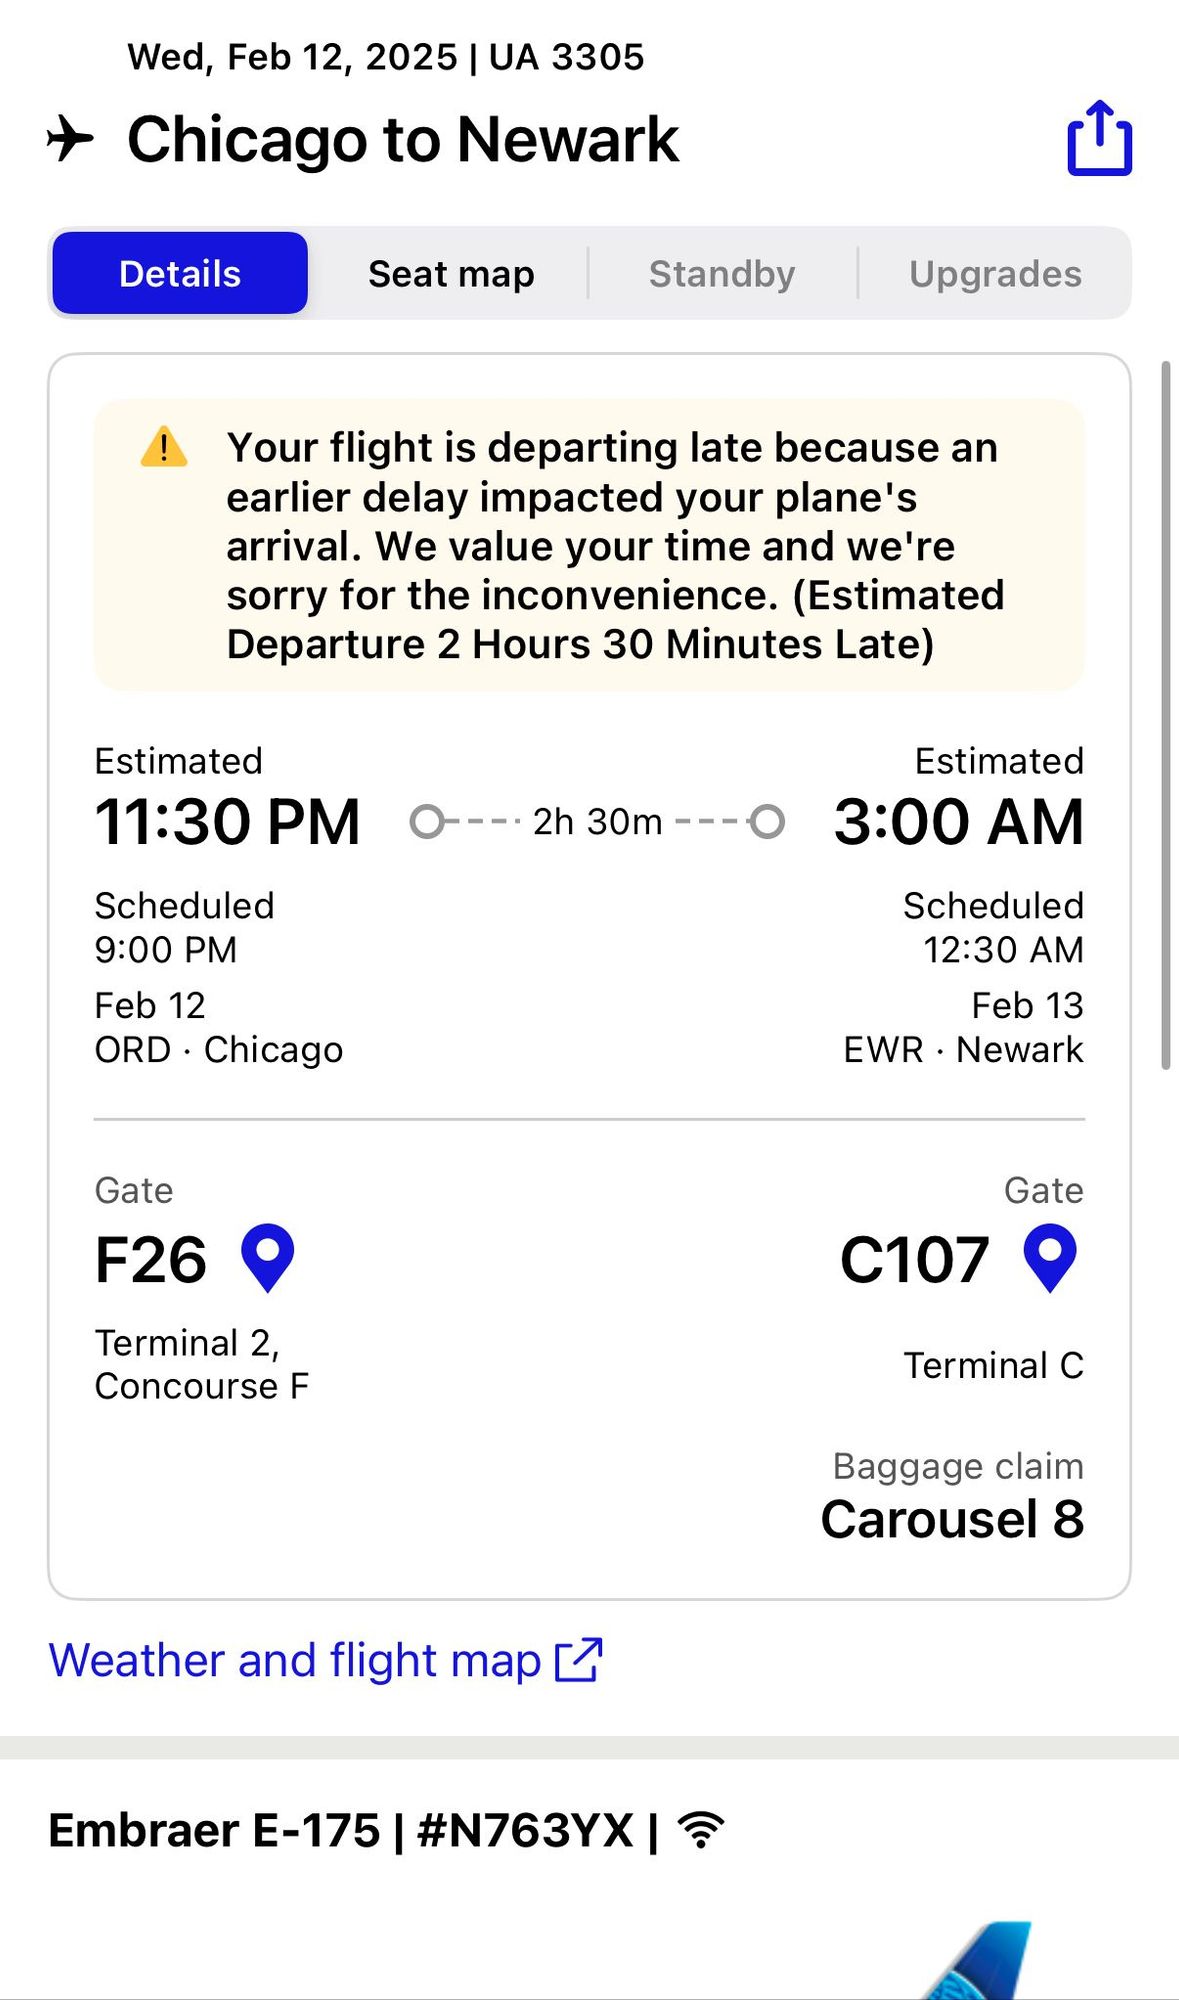
Task: Tap the Wi-Fi icon beside aircraft number
Action: pos(701,1830)
